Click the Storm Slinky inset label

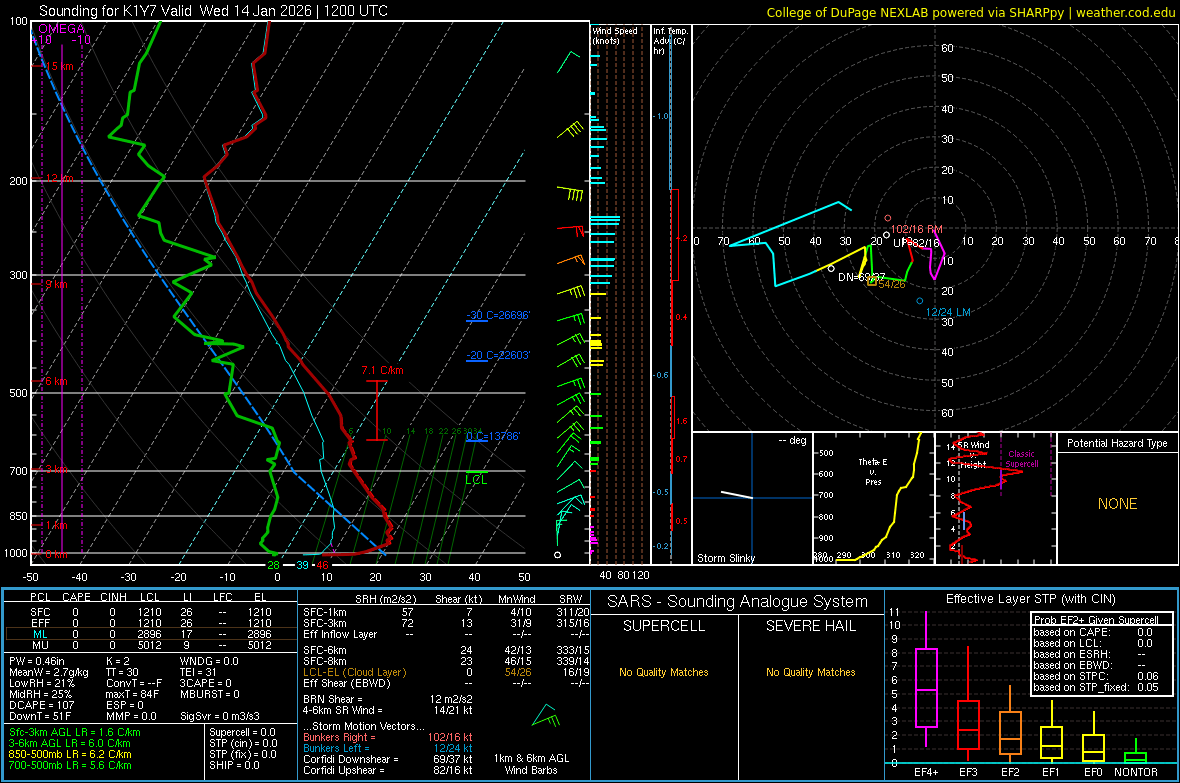(725, 558)
